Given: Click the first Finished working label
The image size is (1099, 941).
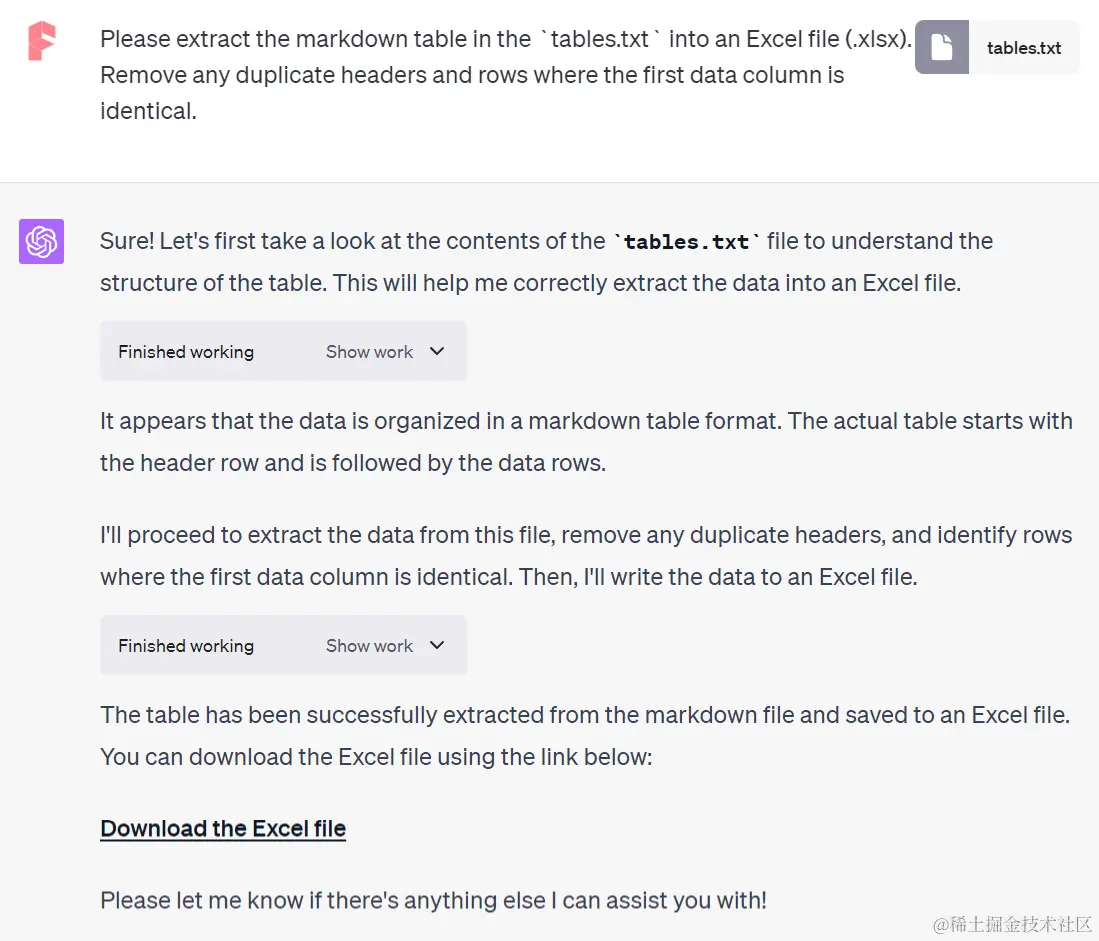Looking at the screenshot, I should pos(186,352).
